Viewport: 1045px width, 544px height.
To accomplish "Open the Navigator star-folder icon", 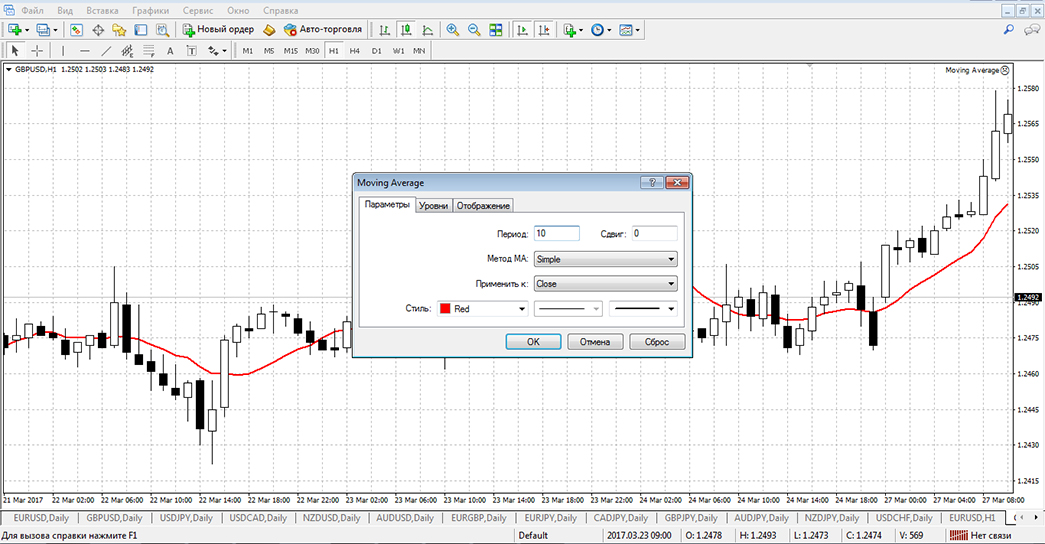I will coord(119,29).
